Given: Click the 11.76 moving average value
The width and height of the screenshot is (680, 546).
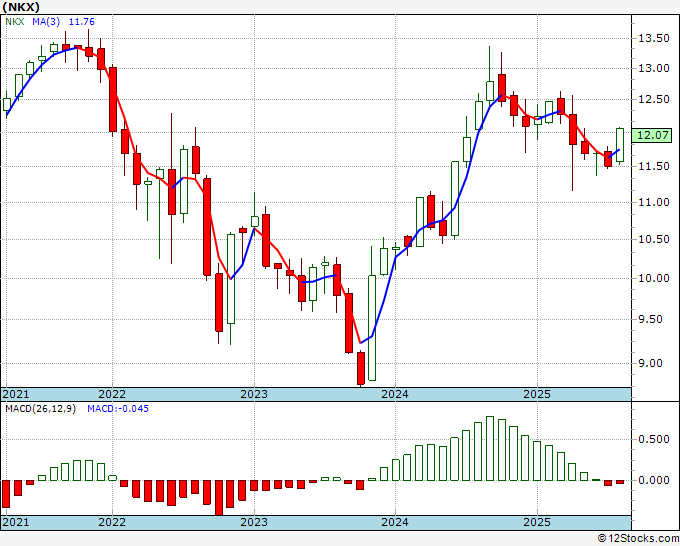Looking at the screenshot, I should [x=82, y=22].
